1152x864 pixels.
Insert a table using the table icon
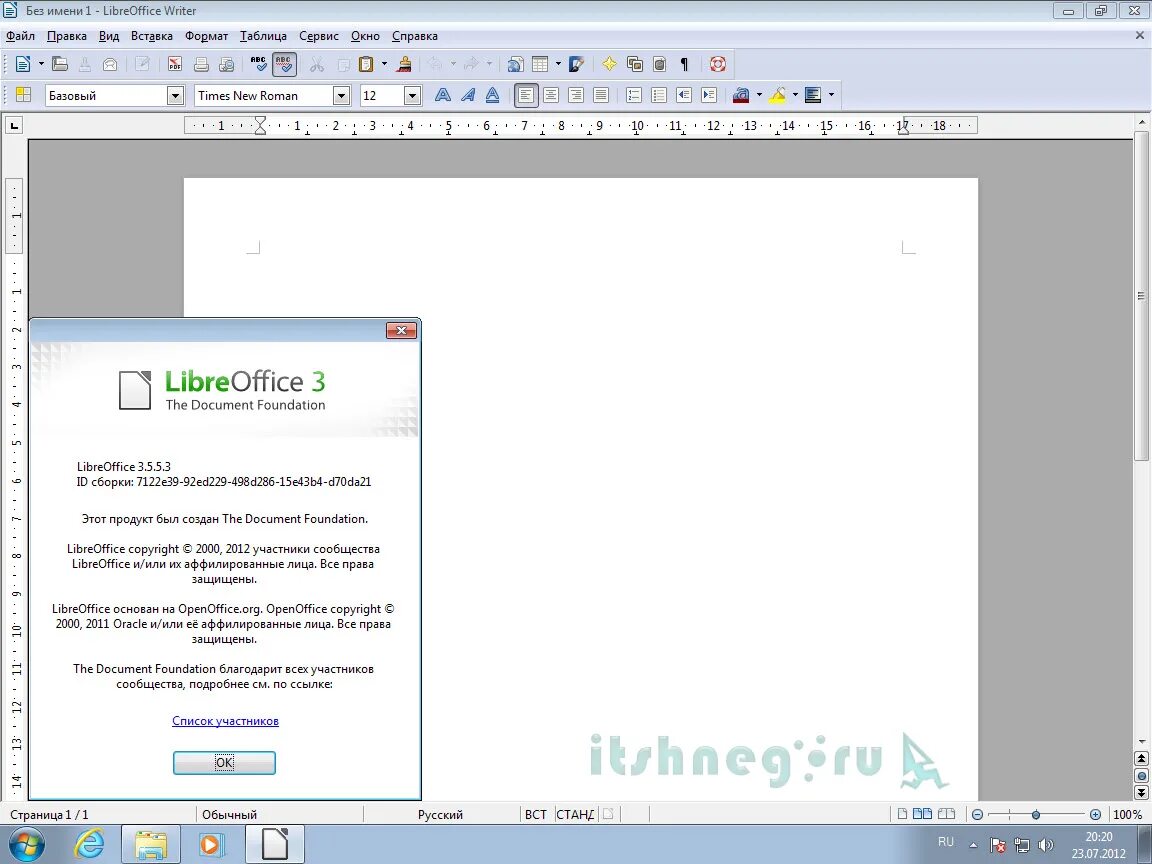(x=540, y=64)
